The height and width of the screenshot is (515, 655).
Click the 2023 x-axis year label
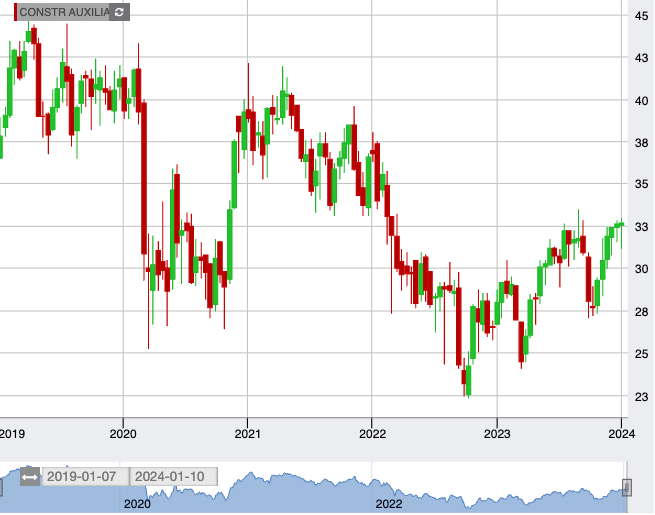[x=497, y=434]
